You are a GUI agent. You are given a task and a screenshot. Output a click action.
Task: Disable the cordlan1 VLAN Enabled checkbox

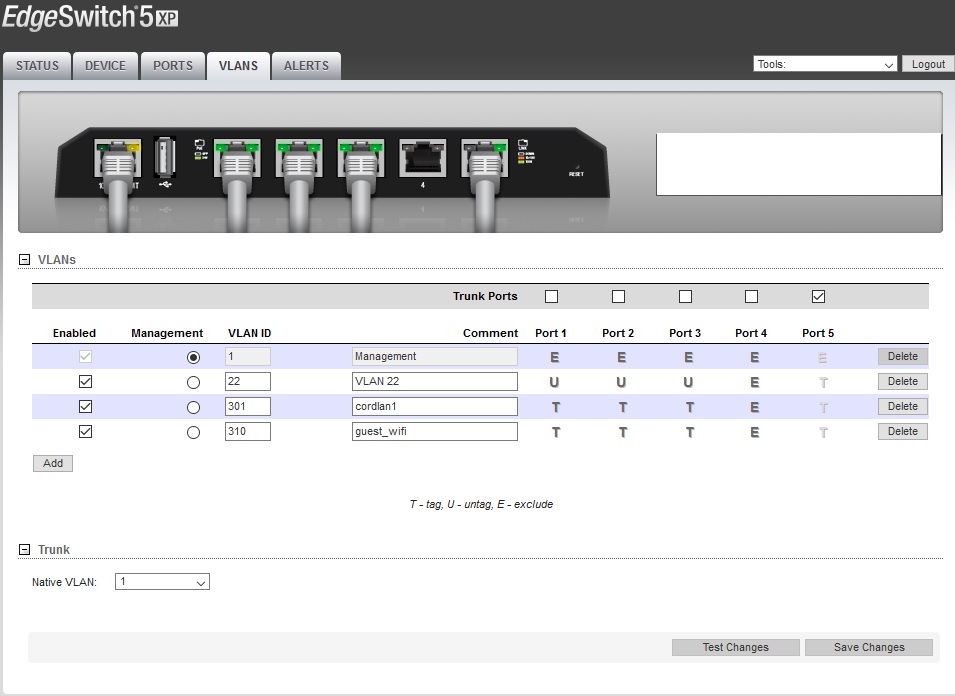[85, 407]
